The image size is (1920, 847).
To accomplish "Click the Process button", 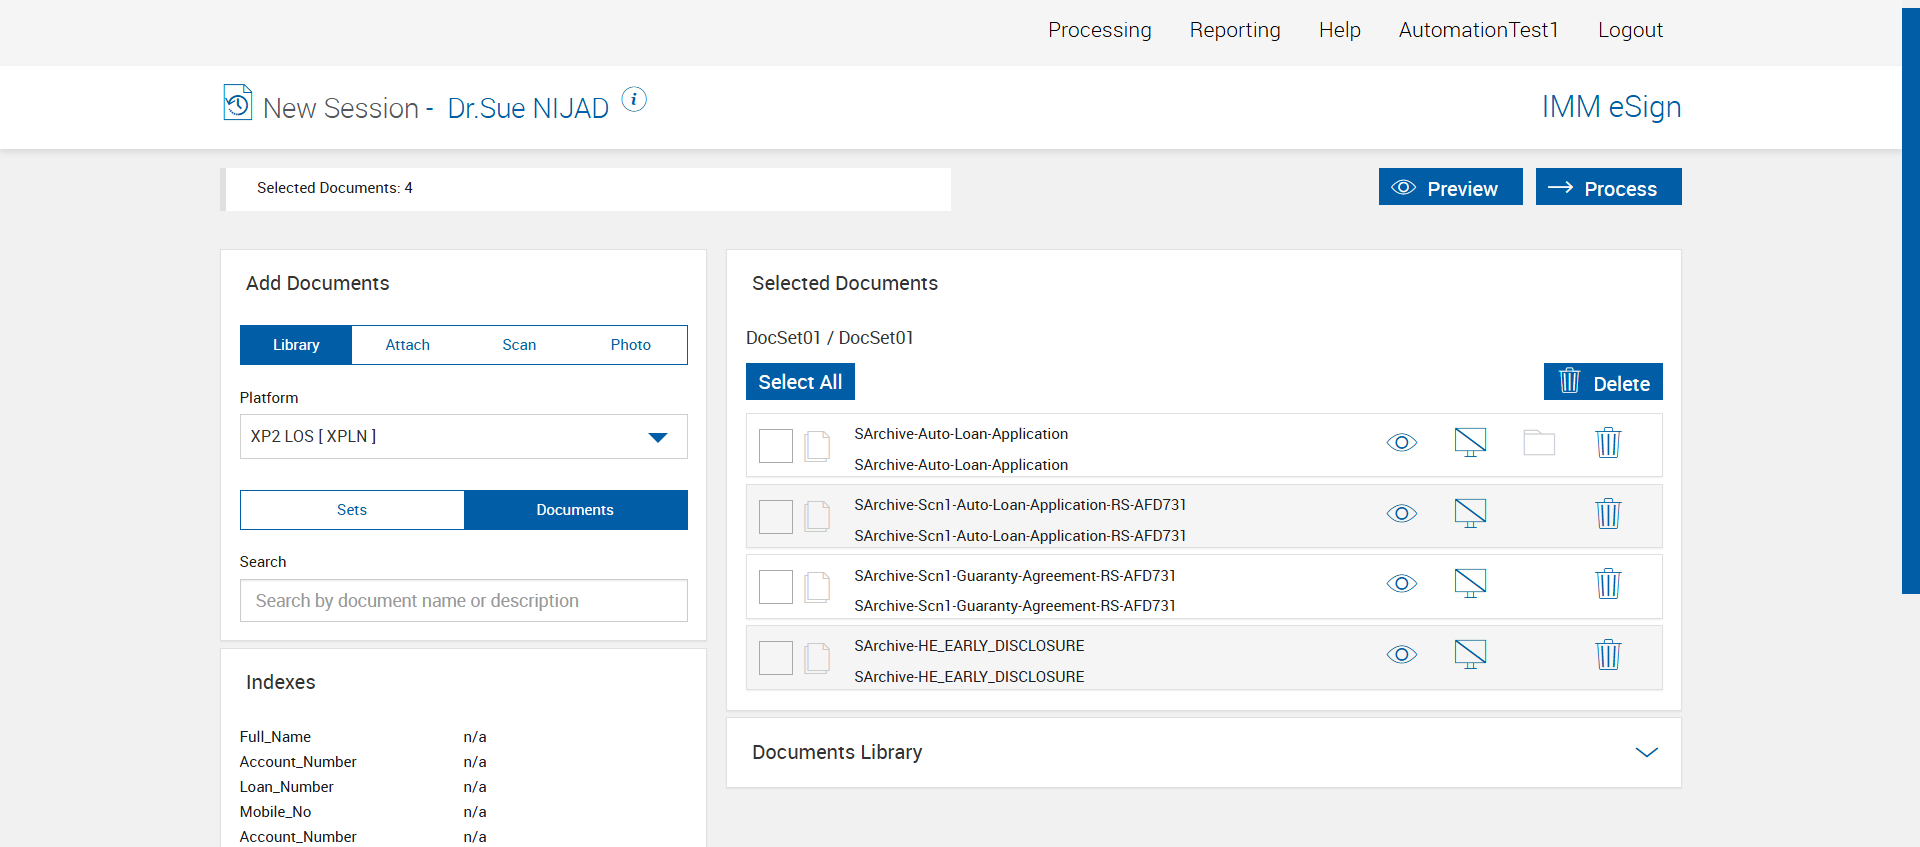I will (1608, 188).
